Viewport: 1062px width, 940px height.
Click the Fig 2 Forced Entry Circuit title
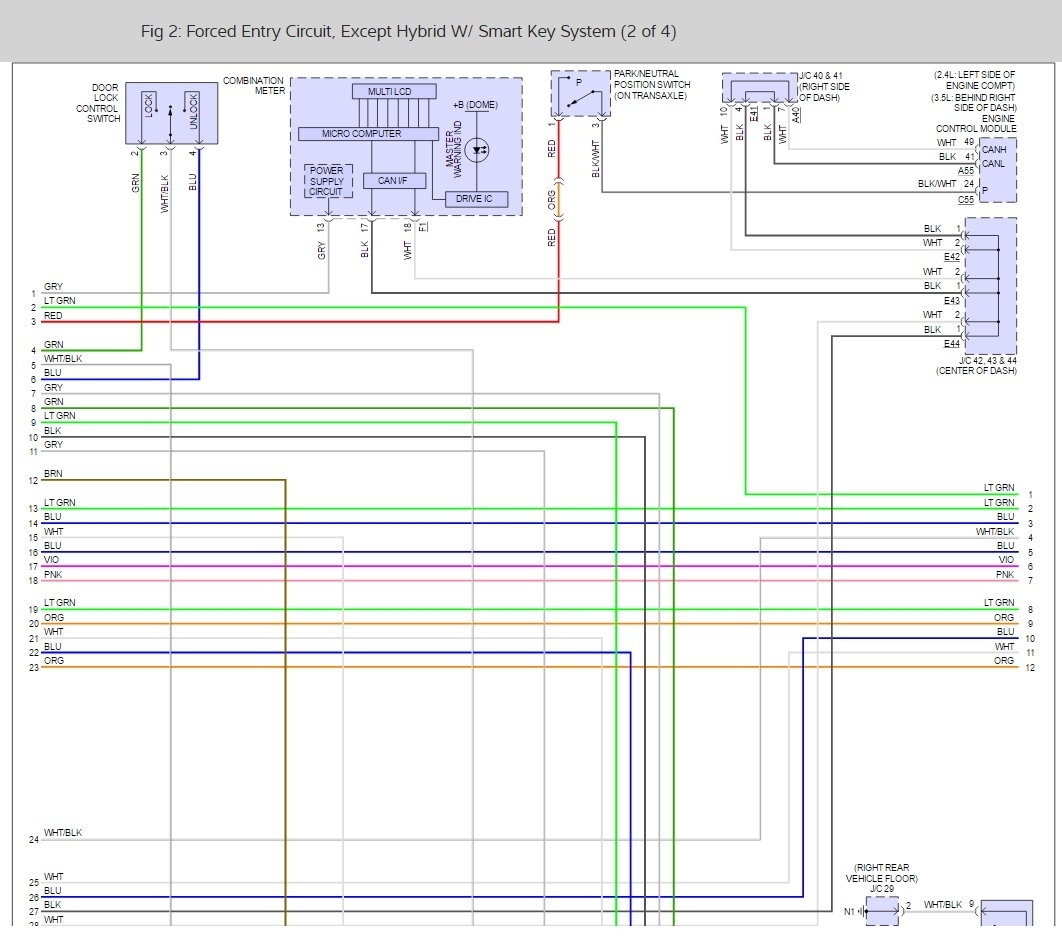click(x=409, y=31)
